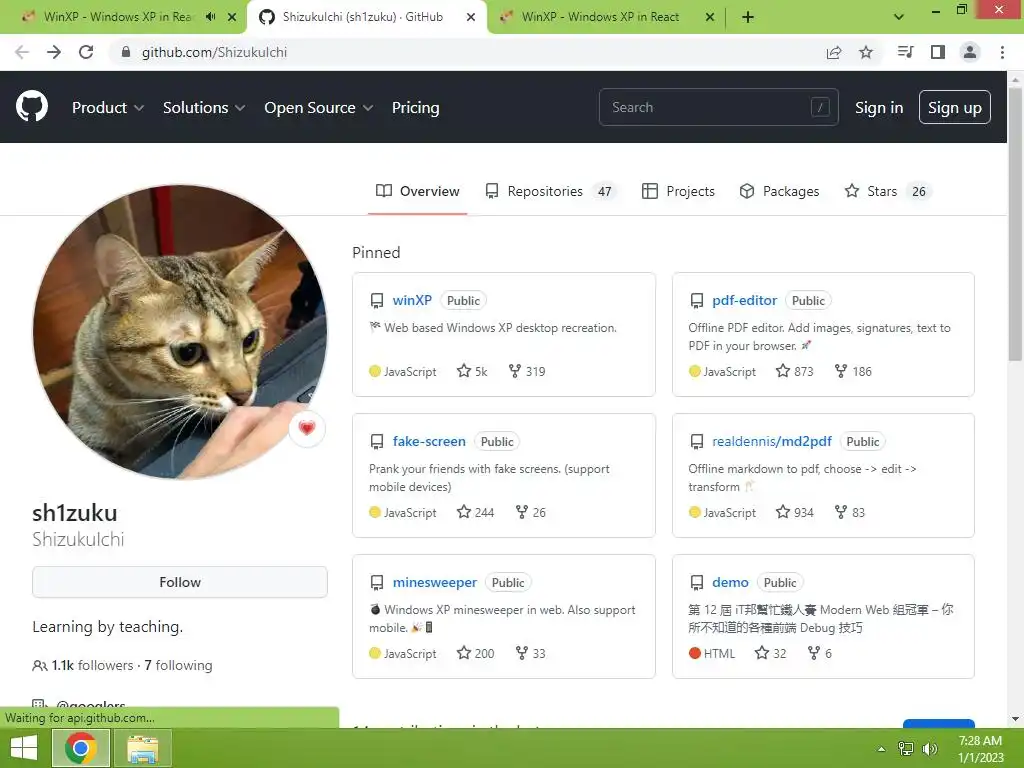Click the page vertical scrollbar thumb

tap(1015, 222)
